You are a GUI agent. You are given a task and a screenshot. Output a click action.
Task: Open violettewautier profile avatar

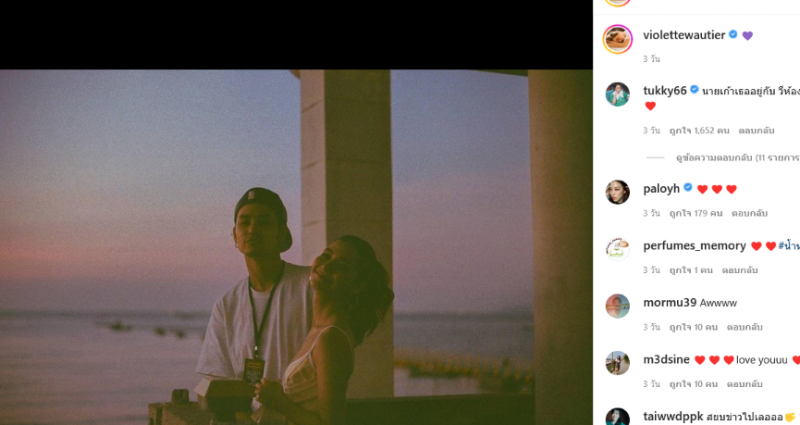coord(617,39)
